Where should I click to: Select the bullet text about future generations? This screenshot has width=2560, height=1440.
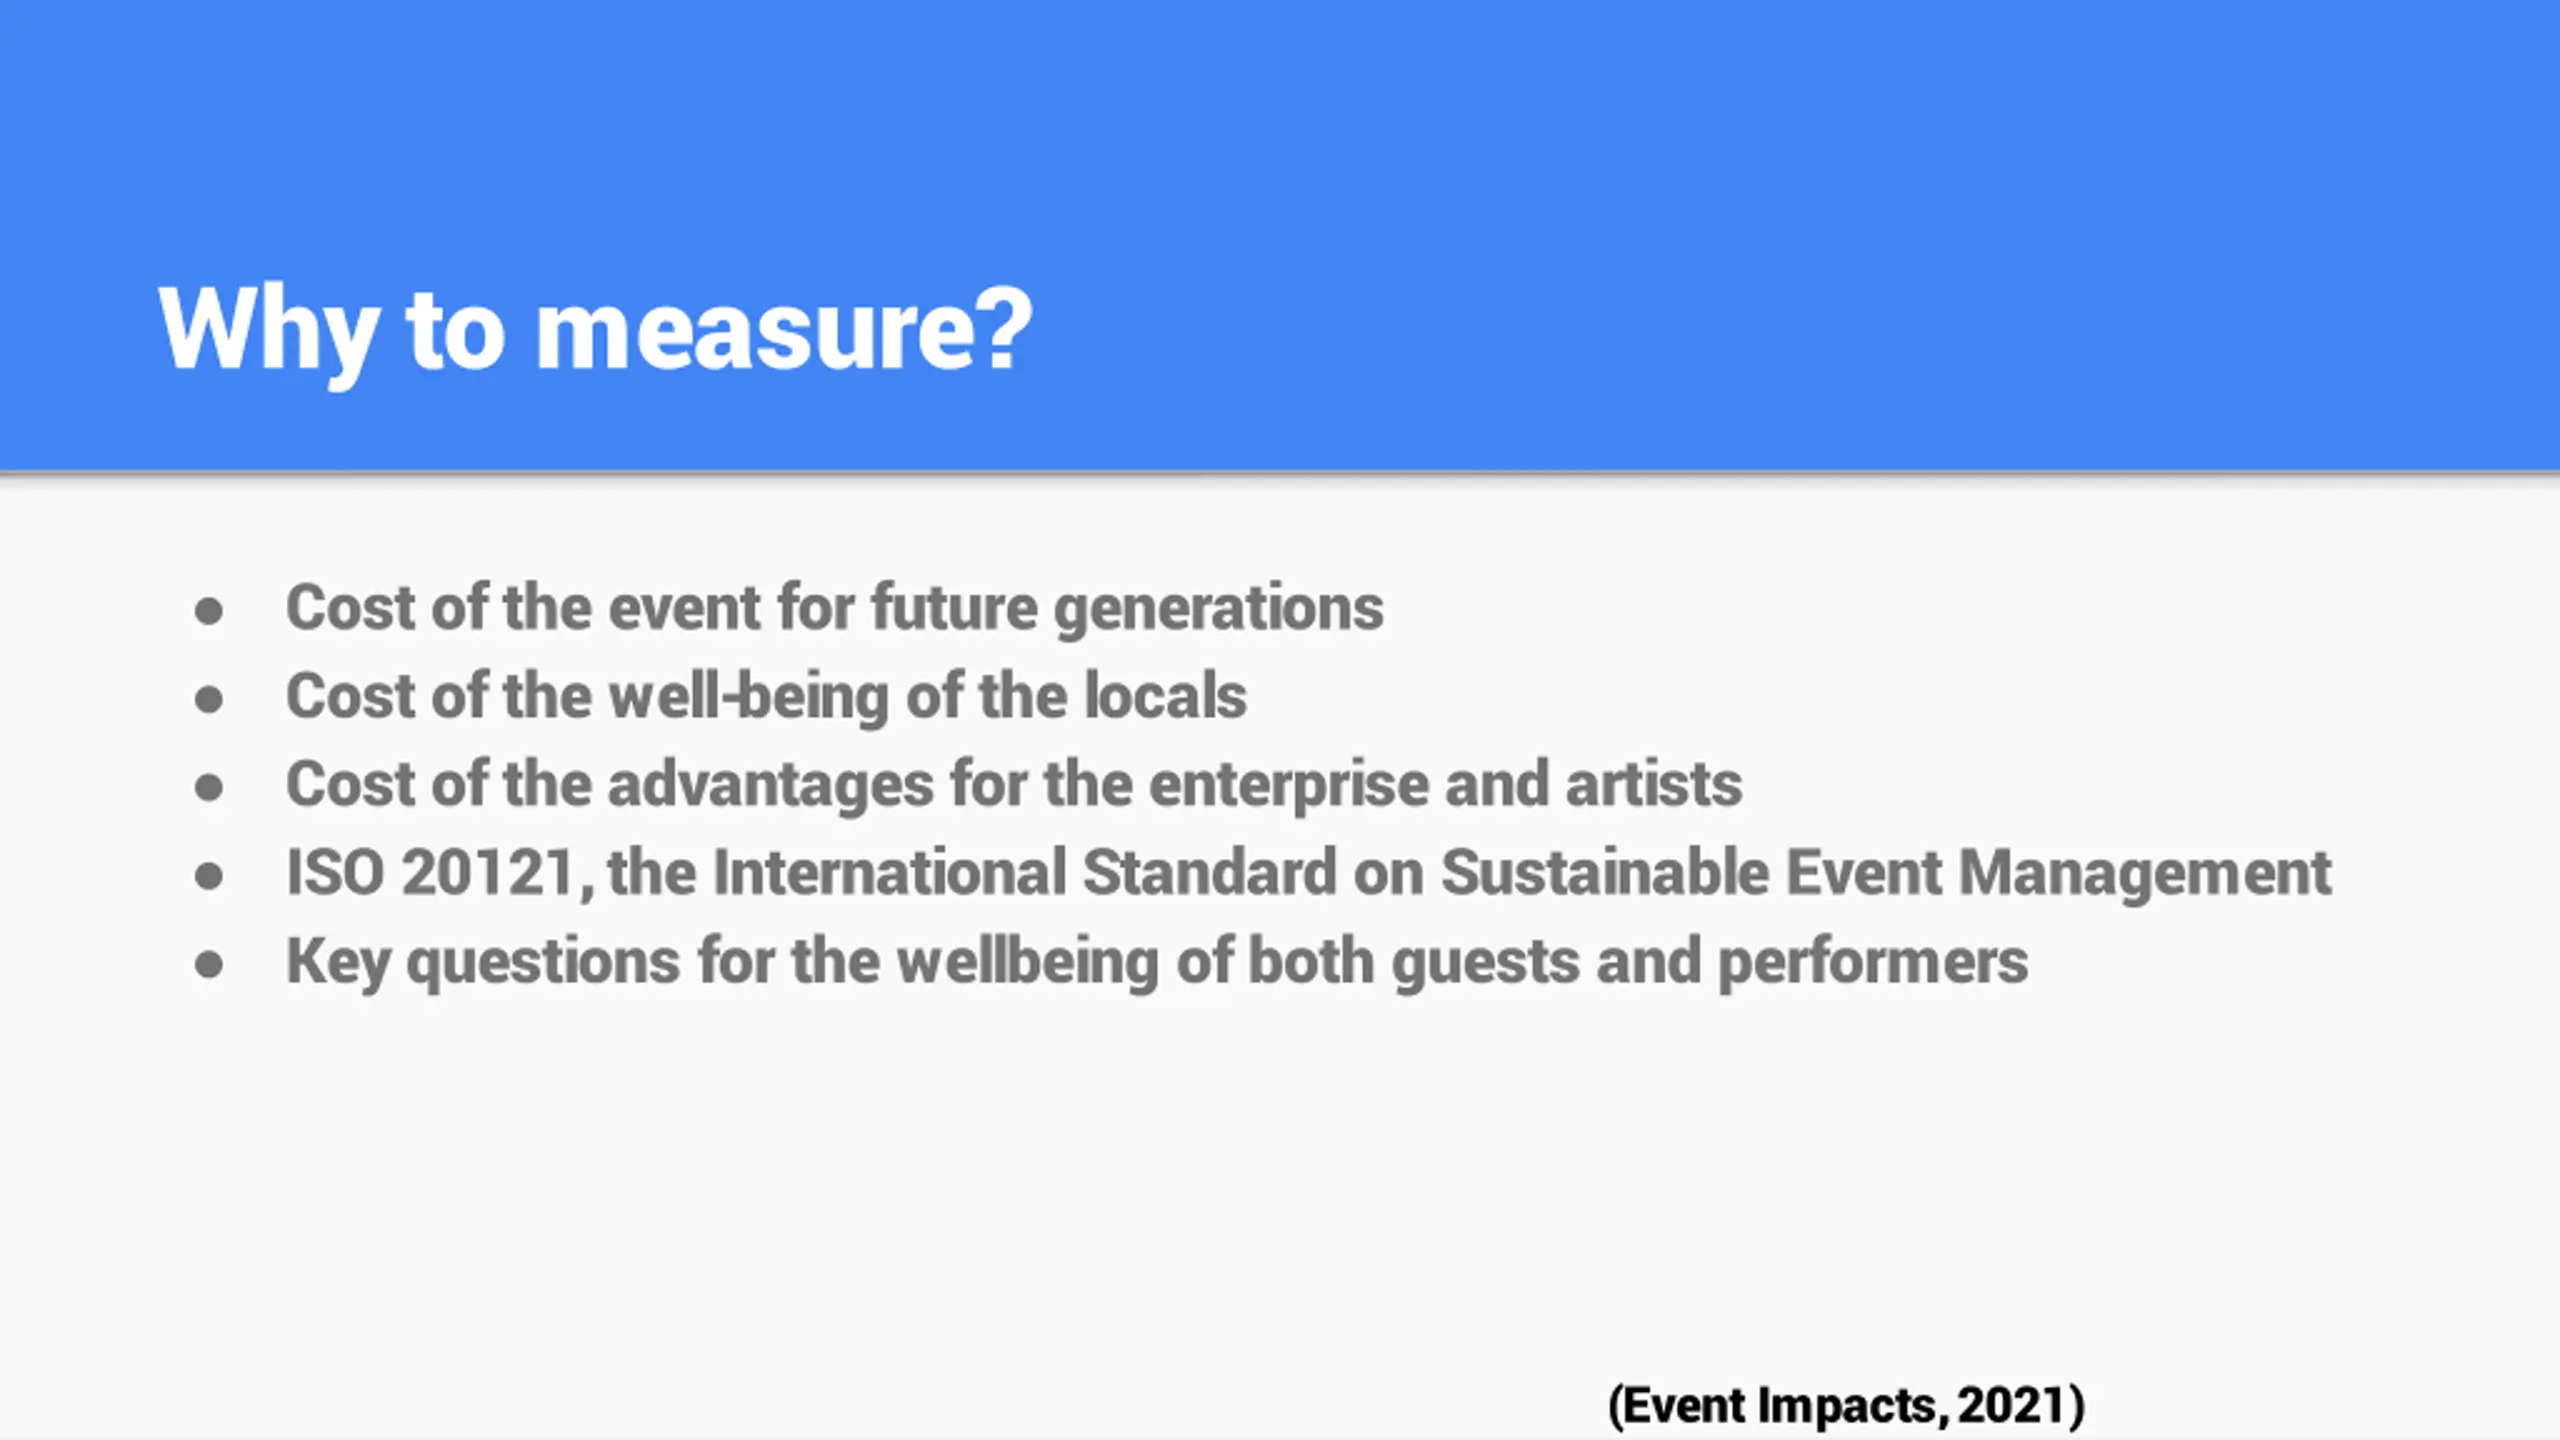coord(835,608)
